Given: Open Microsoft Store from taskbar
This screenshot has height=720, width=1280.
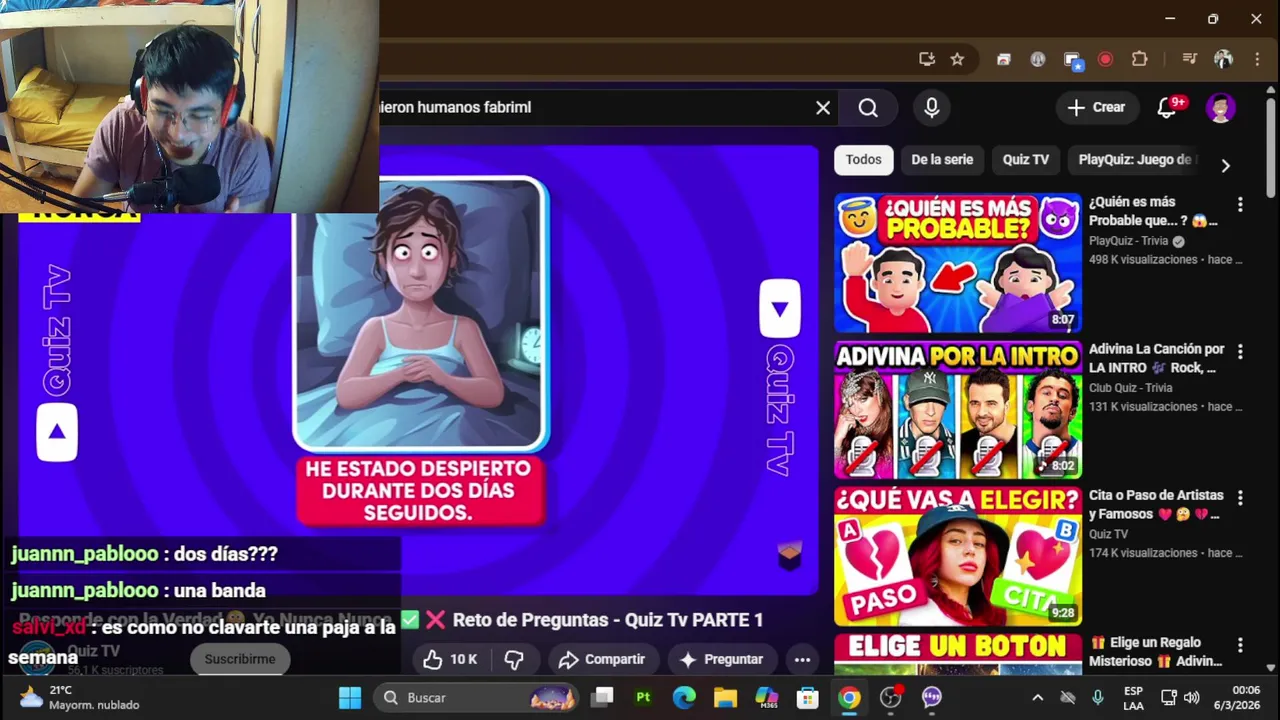Looking at the screenshot, I should 808,698.
